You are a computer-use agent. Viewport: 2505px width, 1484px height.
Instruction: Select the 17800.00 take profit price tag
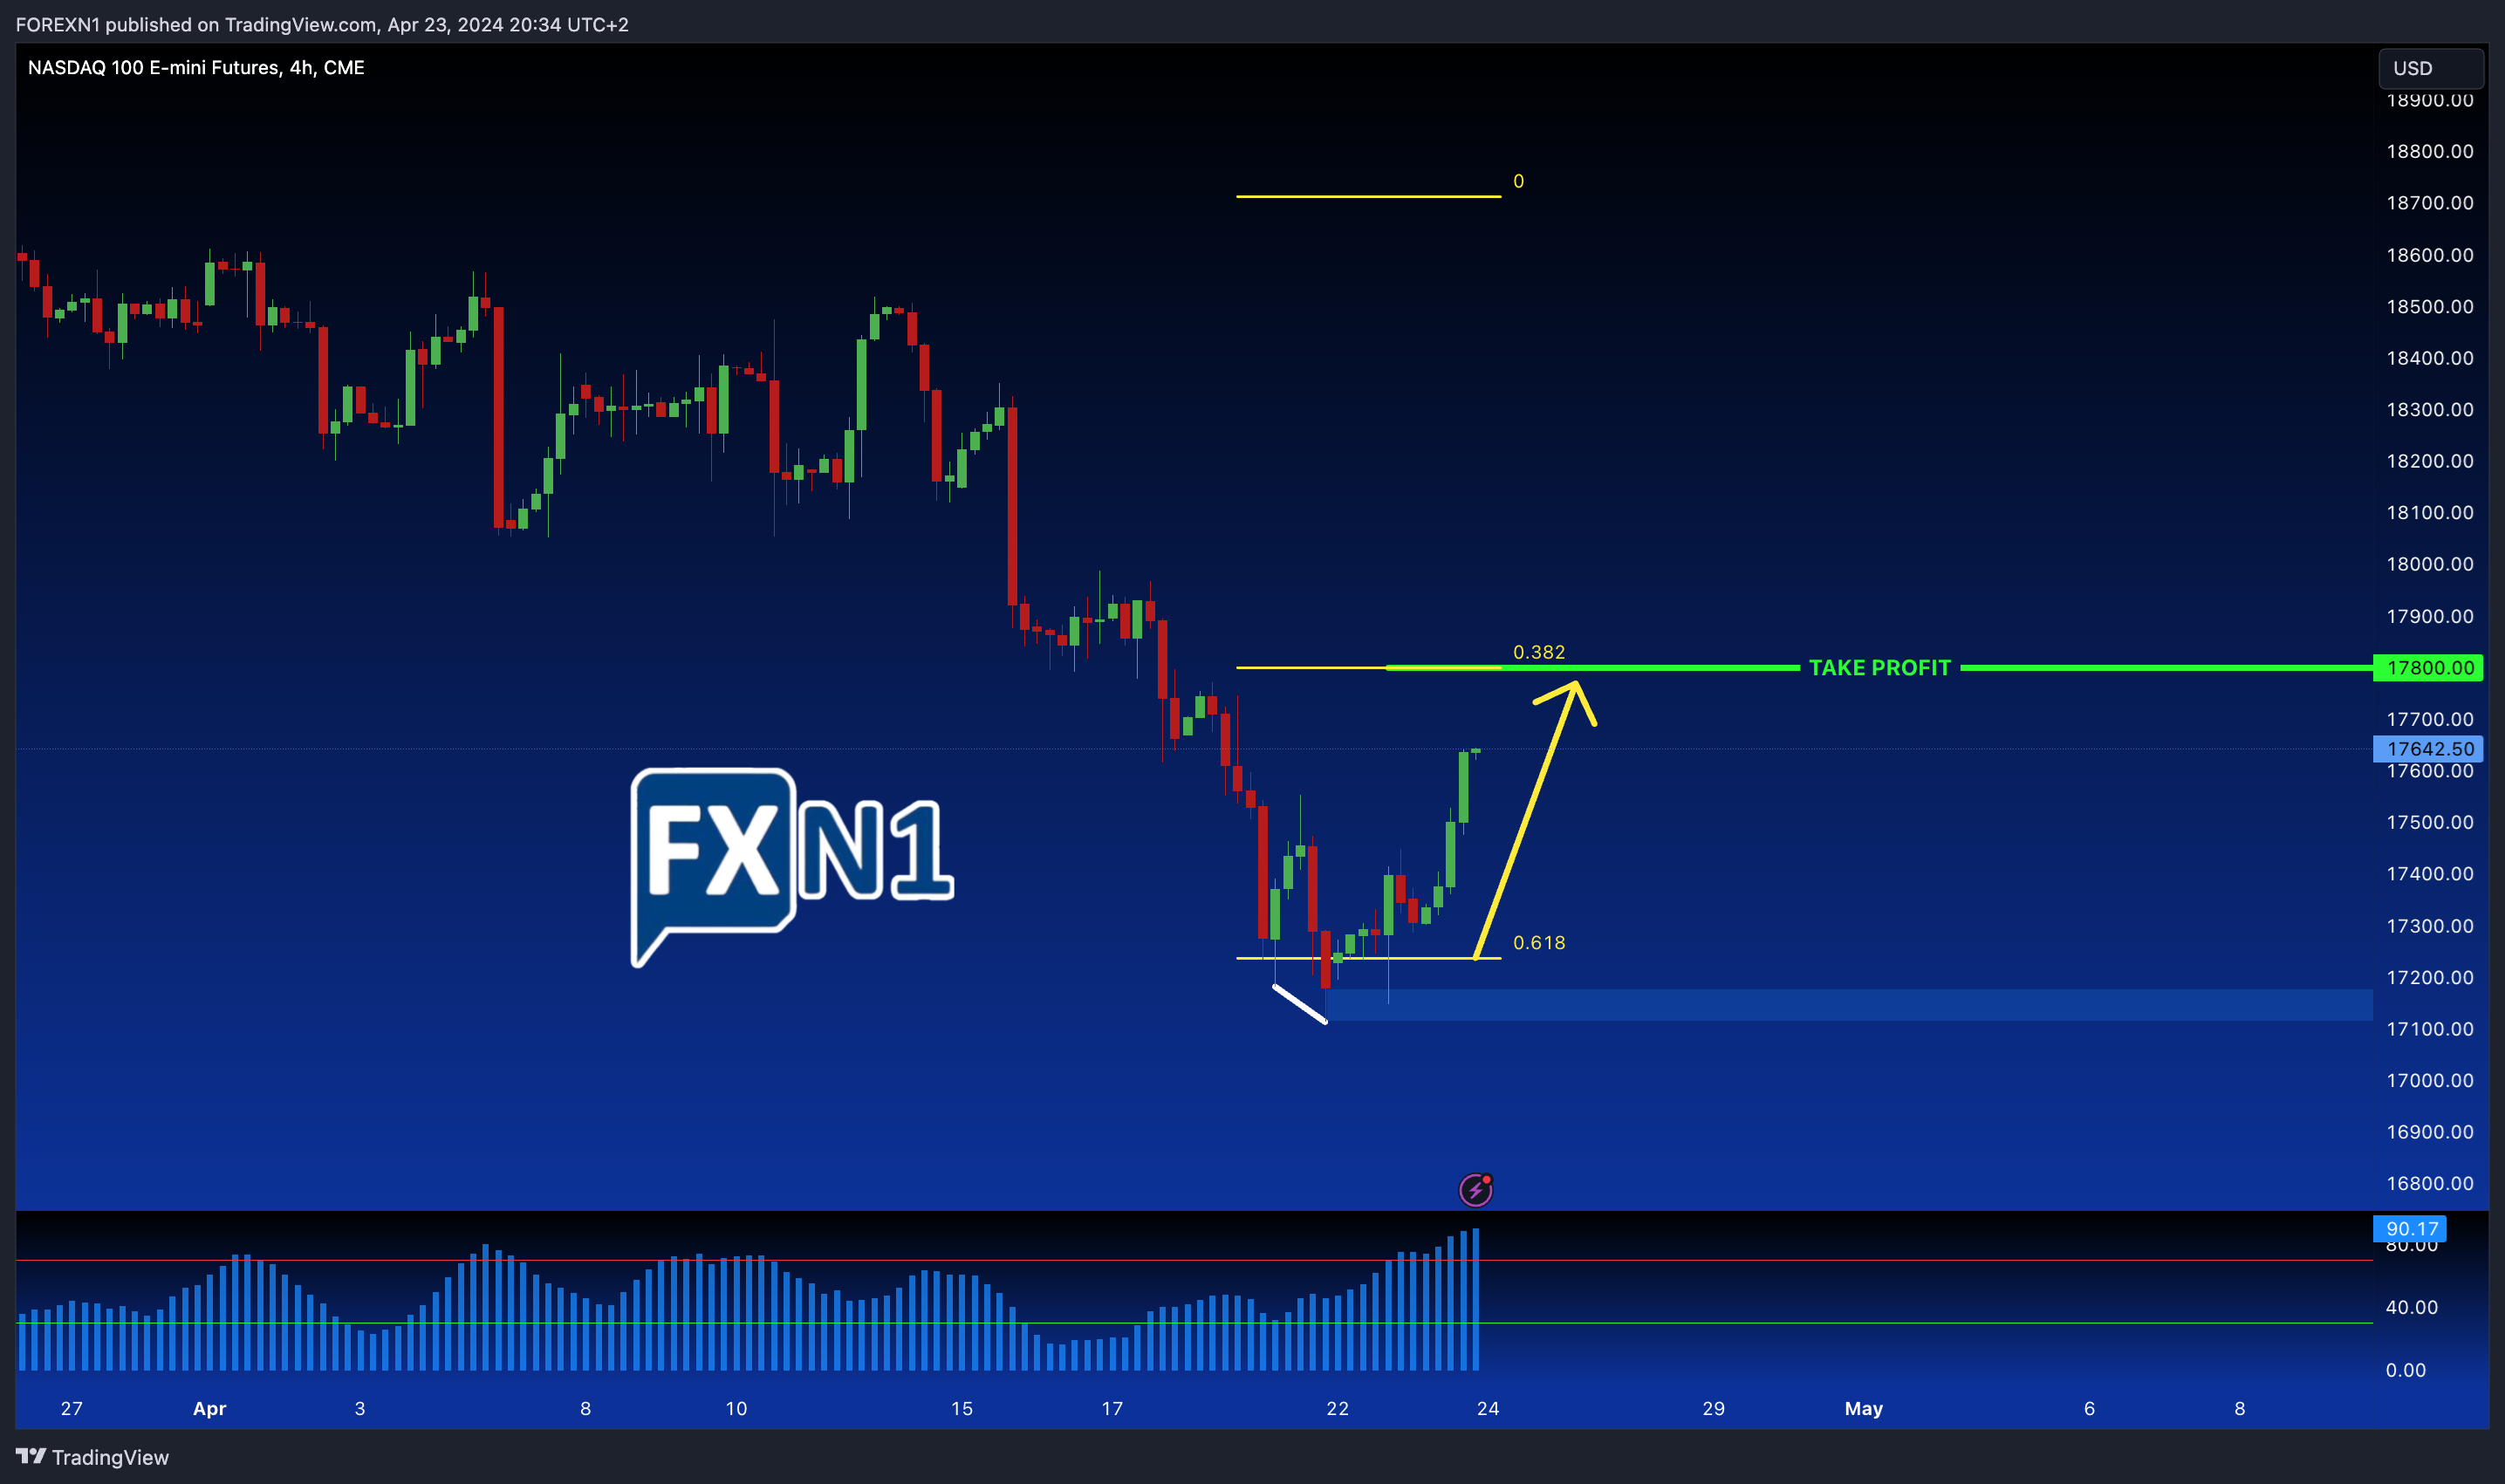pos(2428,667)
